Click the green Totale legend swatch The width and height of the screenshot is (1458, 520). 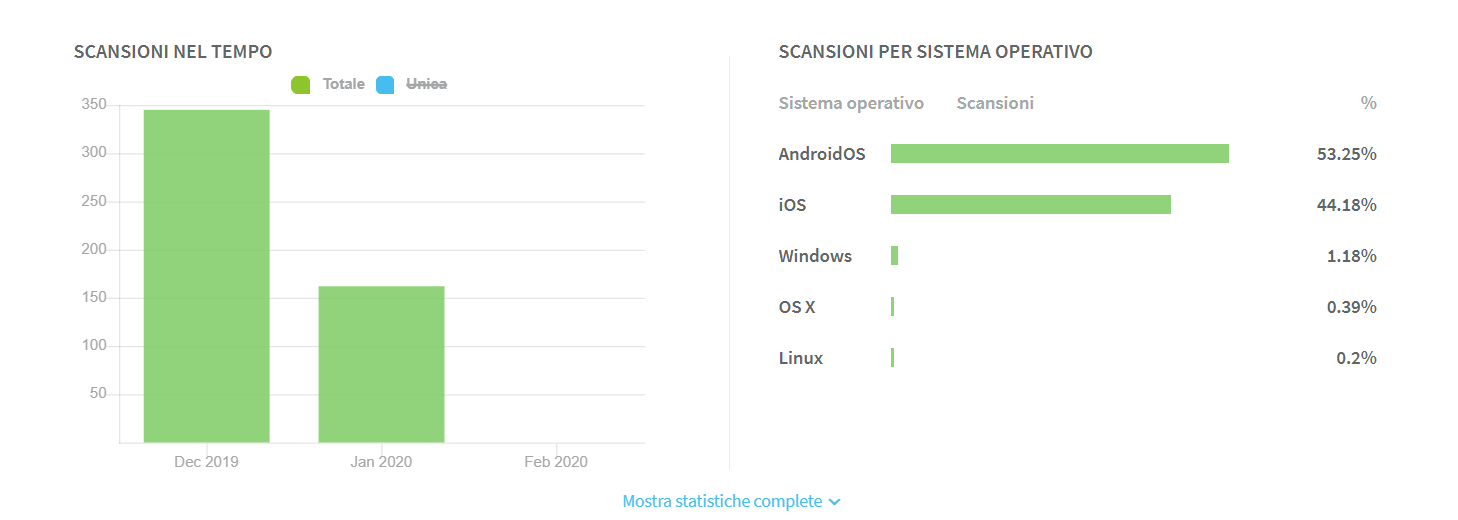click(x=301, y=85)
